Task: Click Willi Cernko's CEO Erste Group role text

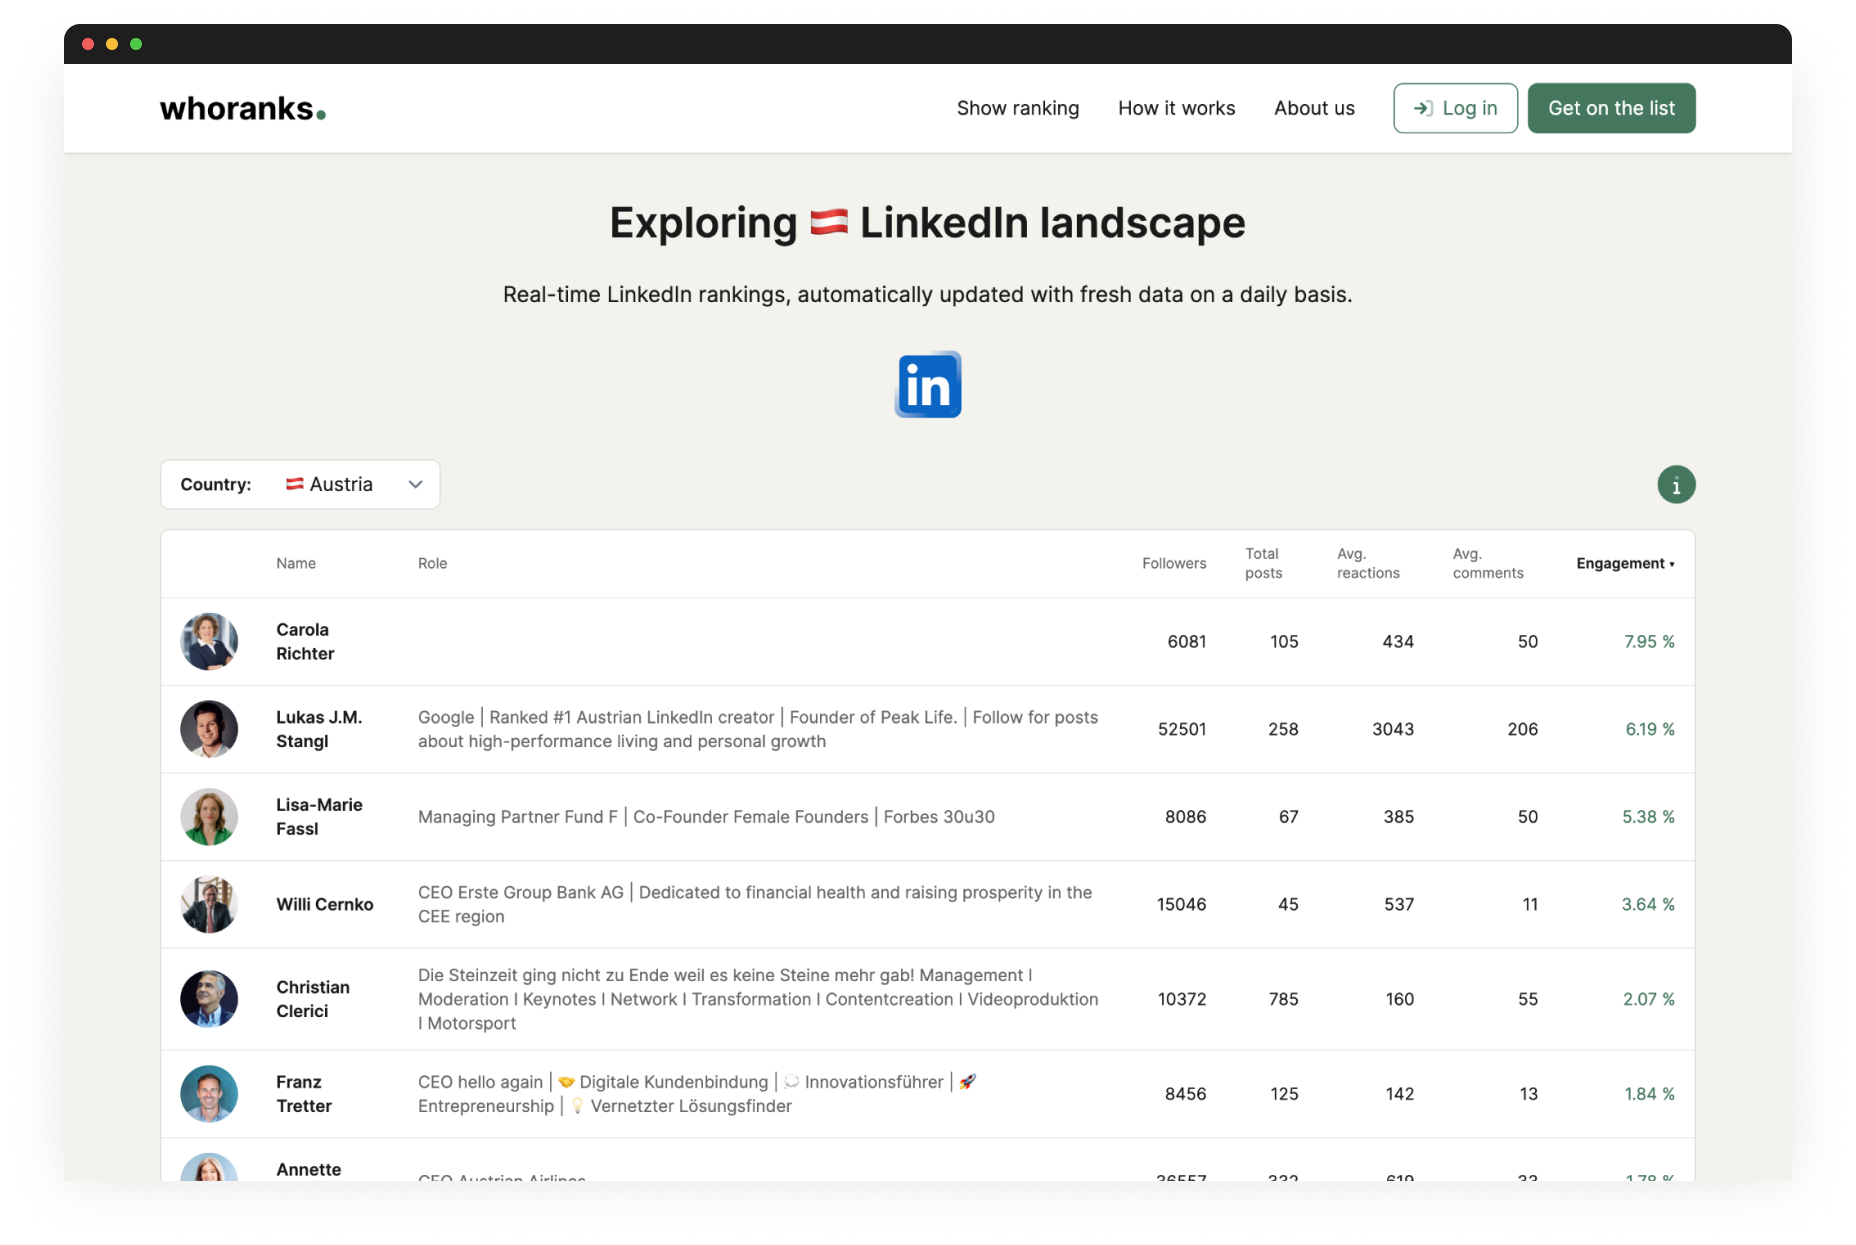Action: coord(755,904)
